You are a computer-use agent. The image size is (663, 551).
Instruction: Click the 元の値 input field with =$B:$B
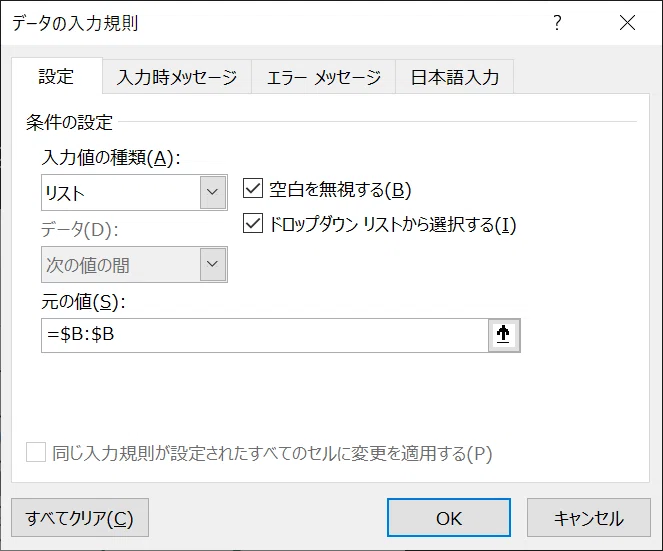pos(265,335)
